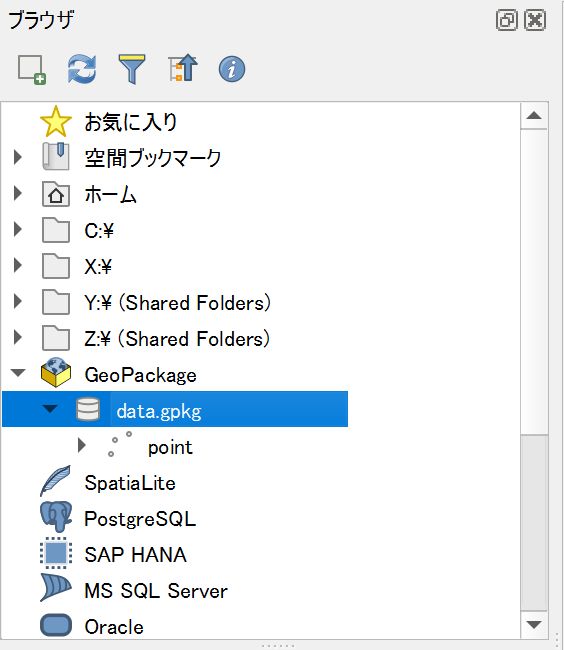Select the data.gpkg label
Screen dimensions: 564x650
pyautogui.click(x=159, y=412)
